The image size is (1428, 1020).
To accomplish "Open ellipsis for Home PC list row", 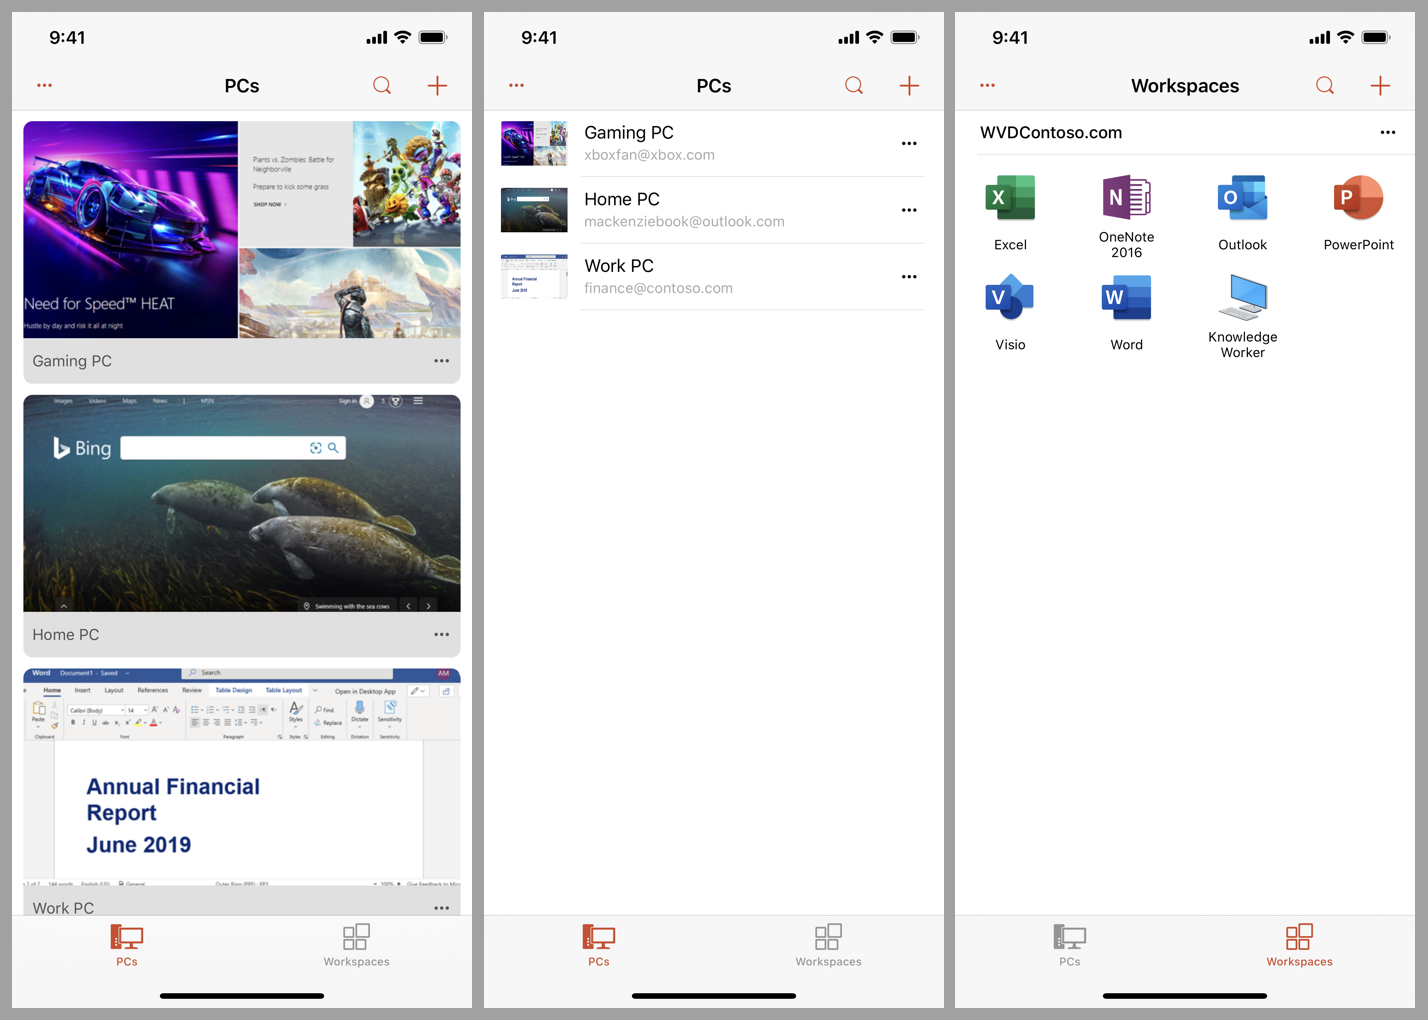I will pos(909,210).
